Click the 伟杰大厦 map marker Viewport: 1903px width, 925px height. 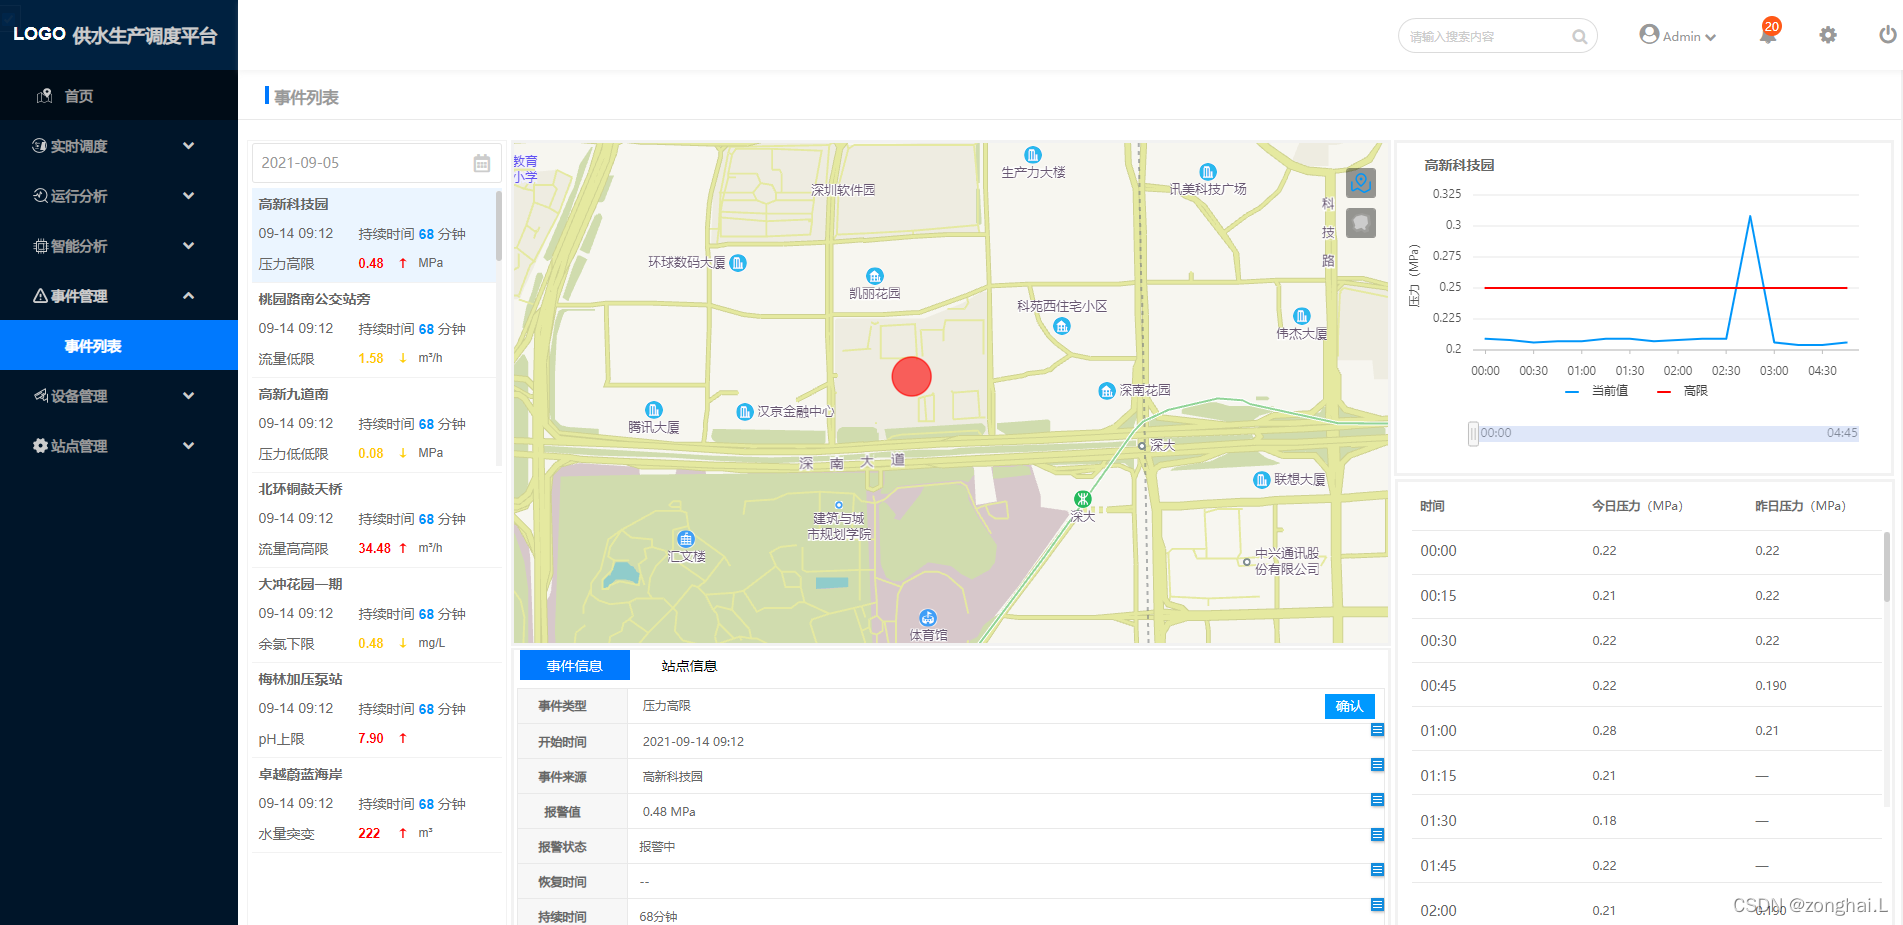coord(1302,316)
